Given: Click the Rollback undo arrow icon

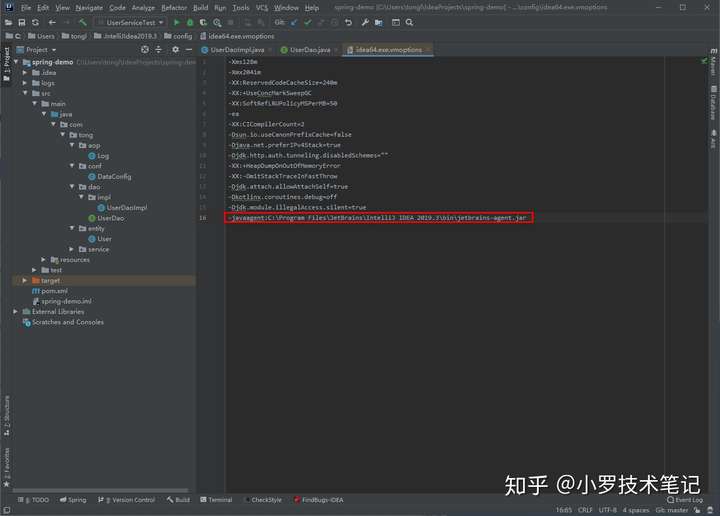Looking at the screenshot, I should point(349,22).
